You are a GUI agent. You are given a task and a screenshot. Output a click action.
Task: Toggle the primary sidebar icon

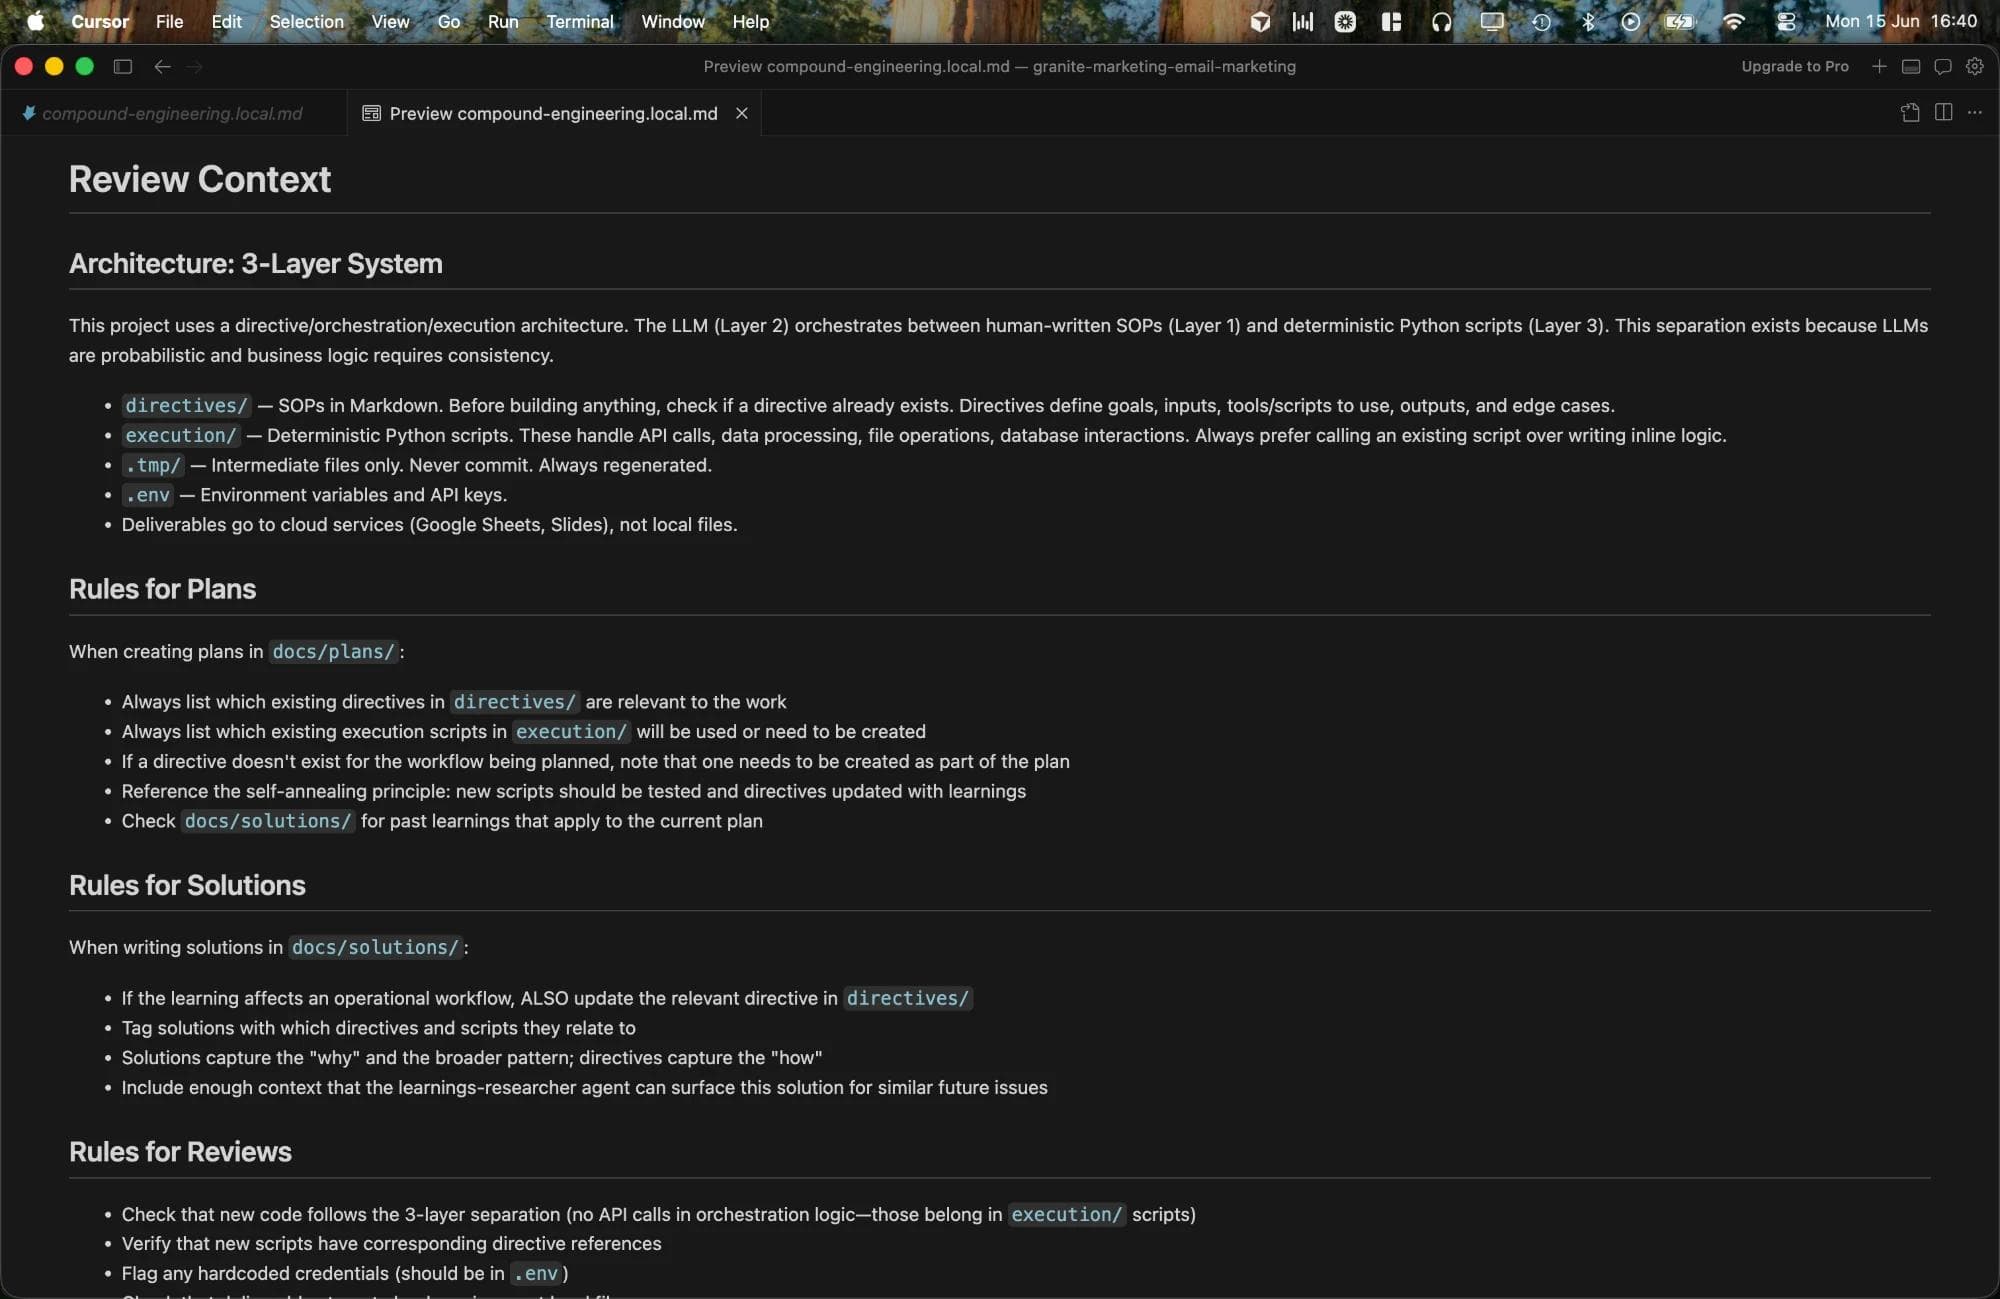123,66
